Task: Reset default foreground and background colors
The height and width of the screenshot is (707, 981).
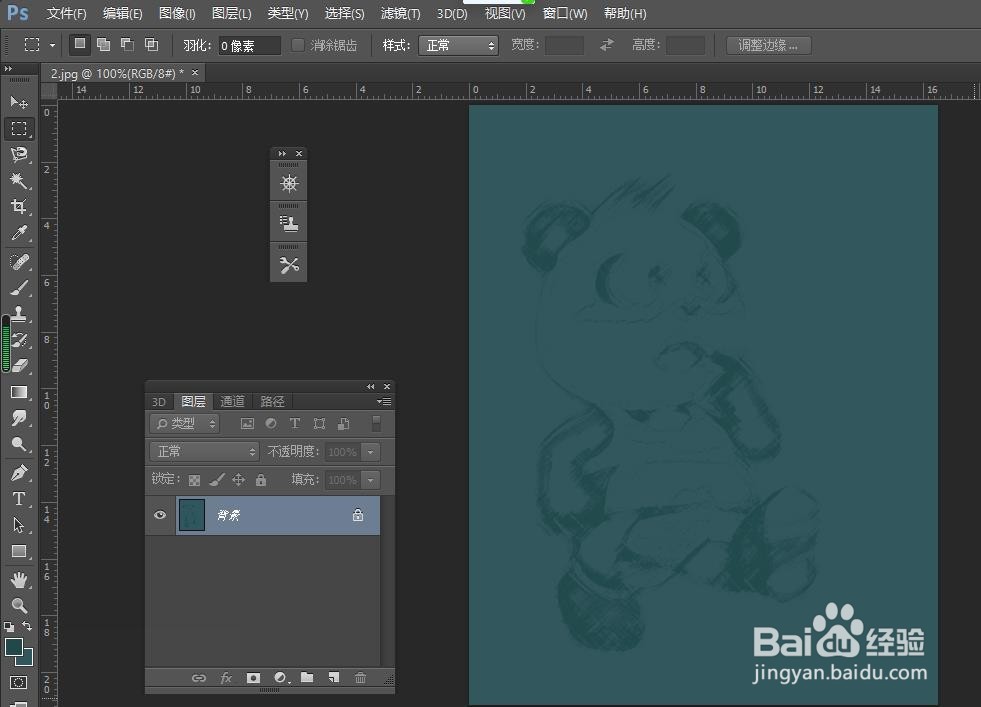Action: coord(9,626)
